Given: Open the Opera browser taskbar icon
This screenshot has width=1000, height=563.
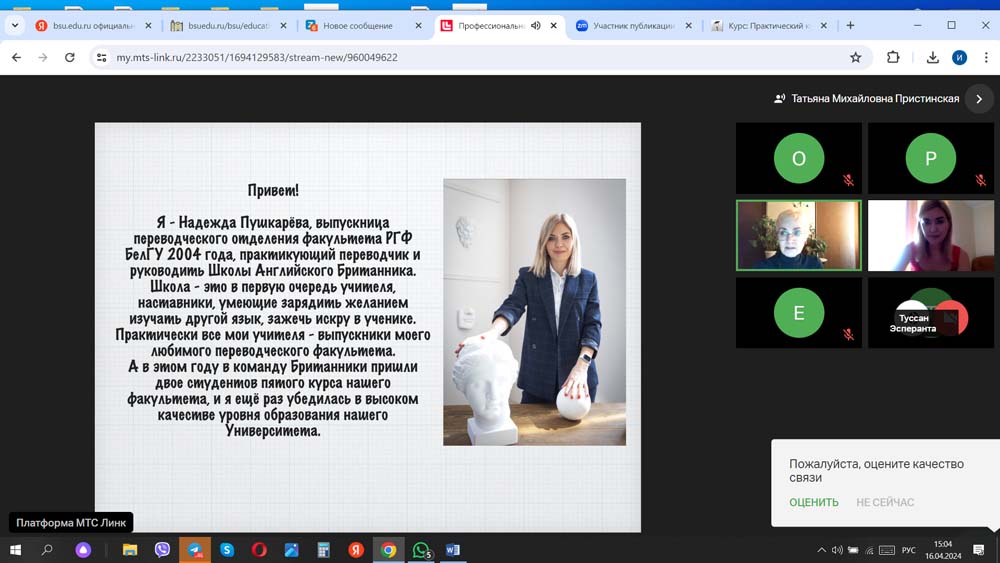Looking at the screenshot, I should coord(259,550).
